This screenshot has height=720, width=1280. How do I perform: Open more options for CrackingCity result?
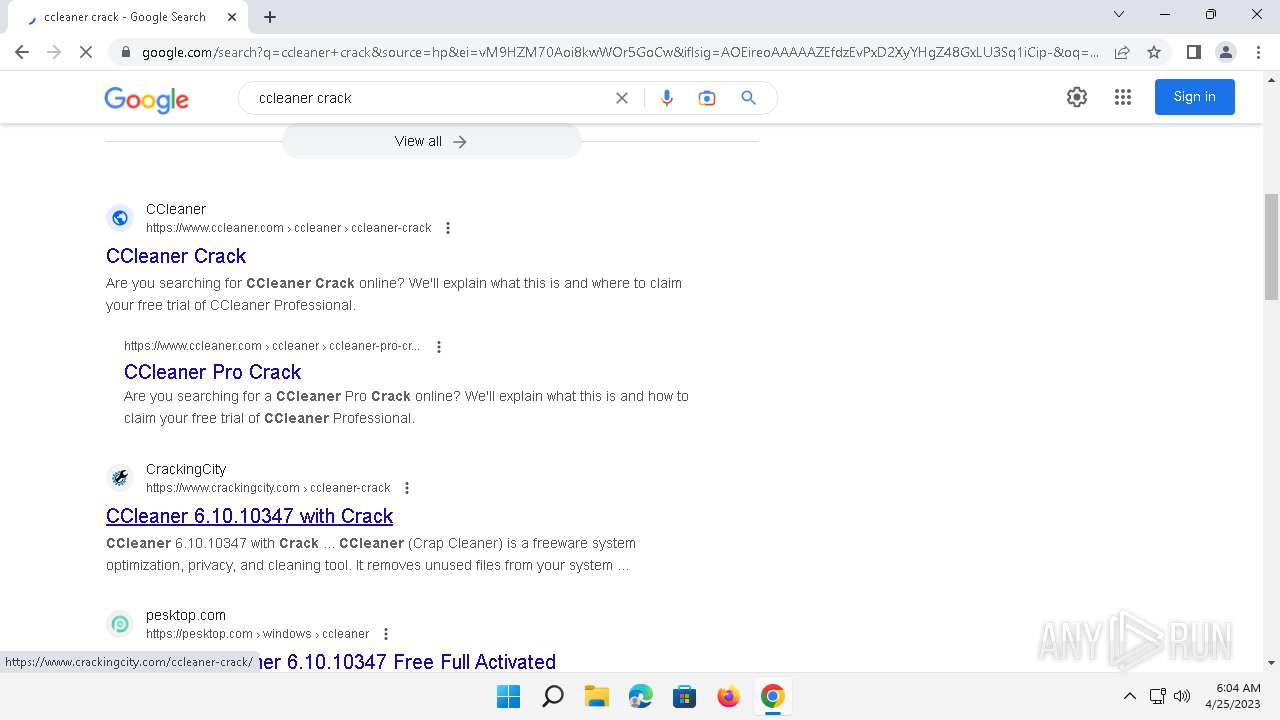click(407, 488)
